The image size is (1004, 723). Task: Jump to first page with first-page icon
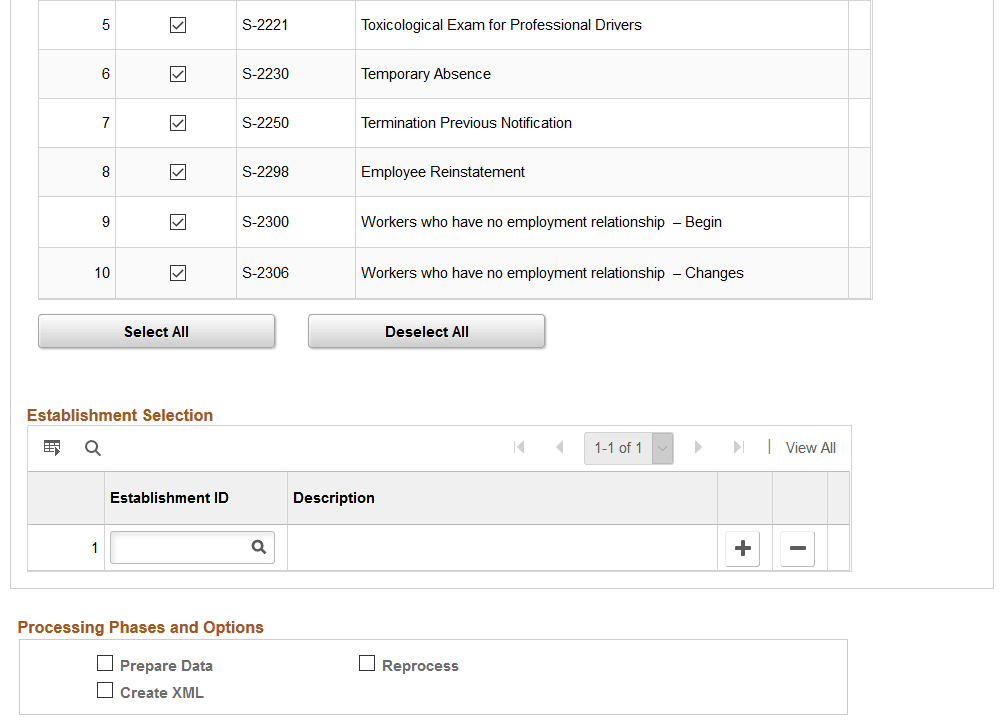point(519,447)
